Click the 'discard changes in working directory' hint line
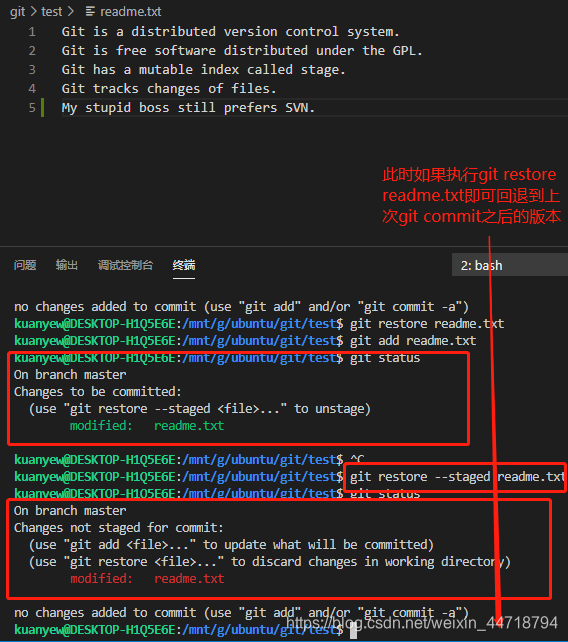This screenshot has height=642, width=568. (x=269, y=562)
